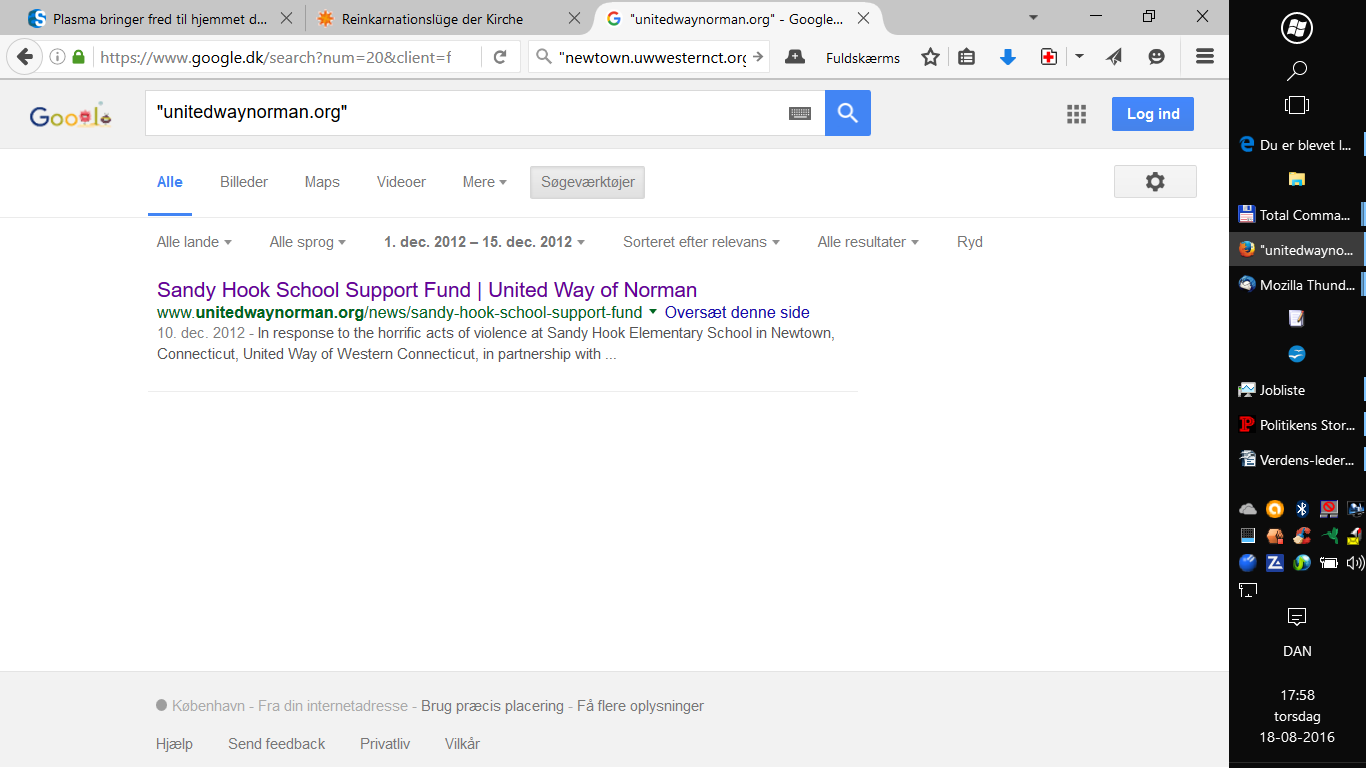Open the Alle lande filter dropdown
The height and width of the screenshot is (768, 1366).
[x=194, y=242]
